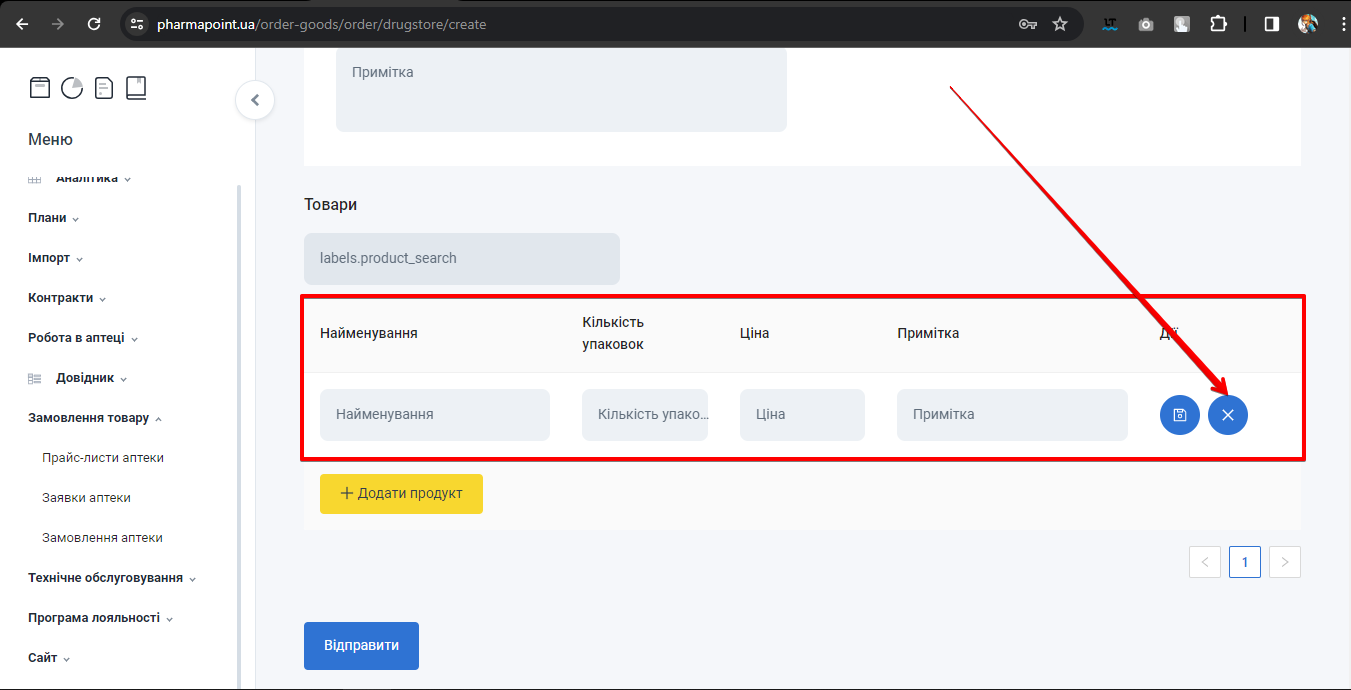
Task: Click the blue X cancel row icon
Action: point(1227,415)
